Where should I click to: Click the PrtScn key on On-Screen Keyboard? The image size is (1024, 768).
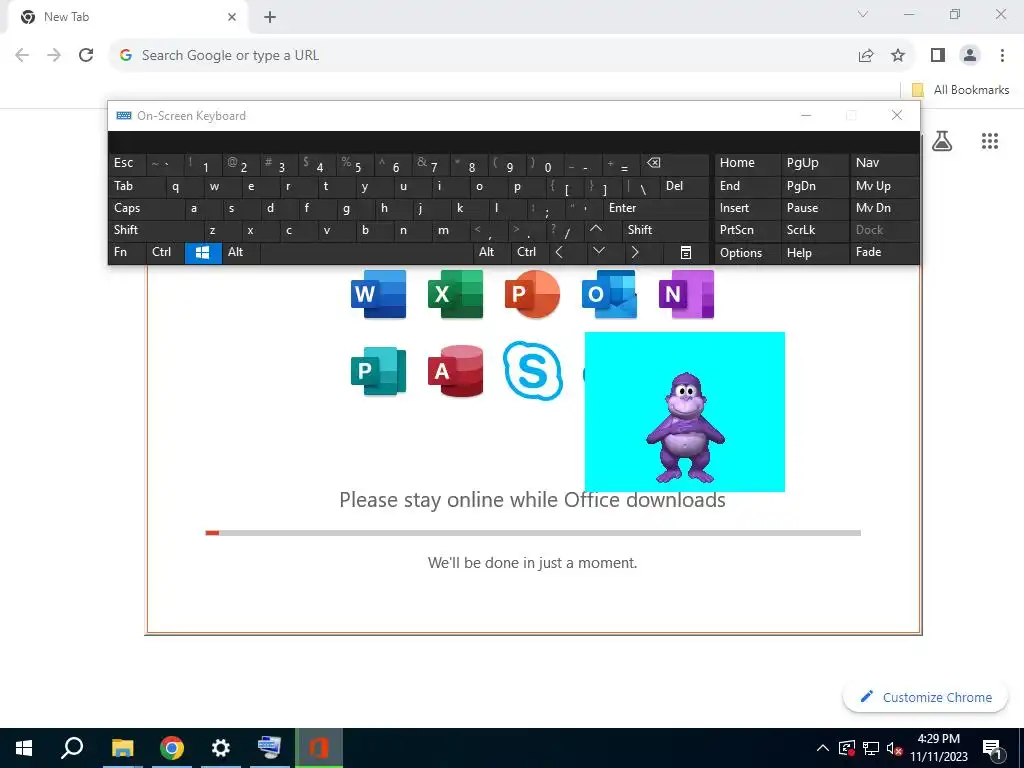pos(748,230)
